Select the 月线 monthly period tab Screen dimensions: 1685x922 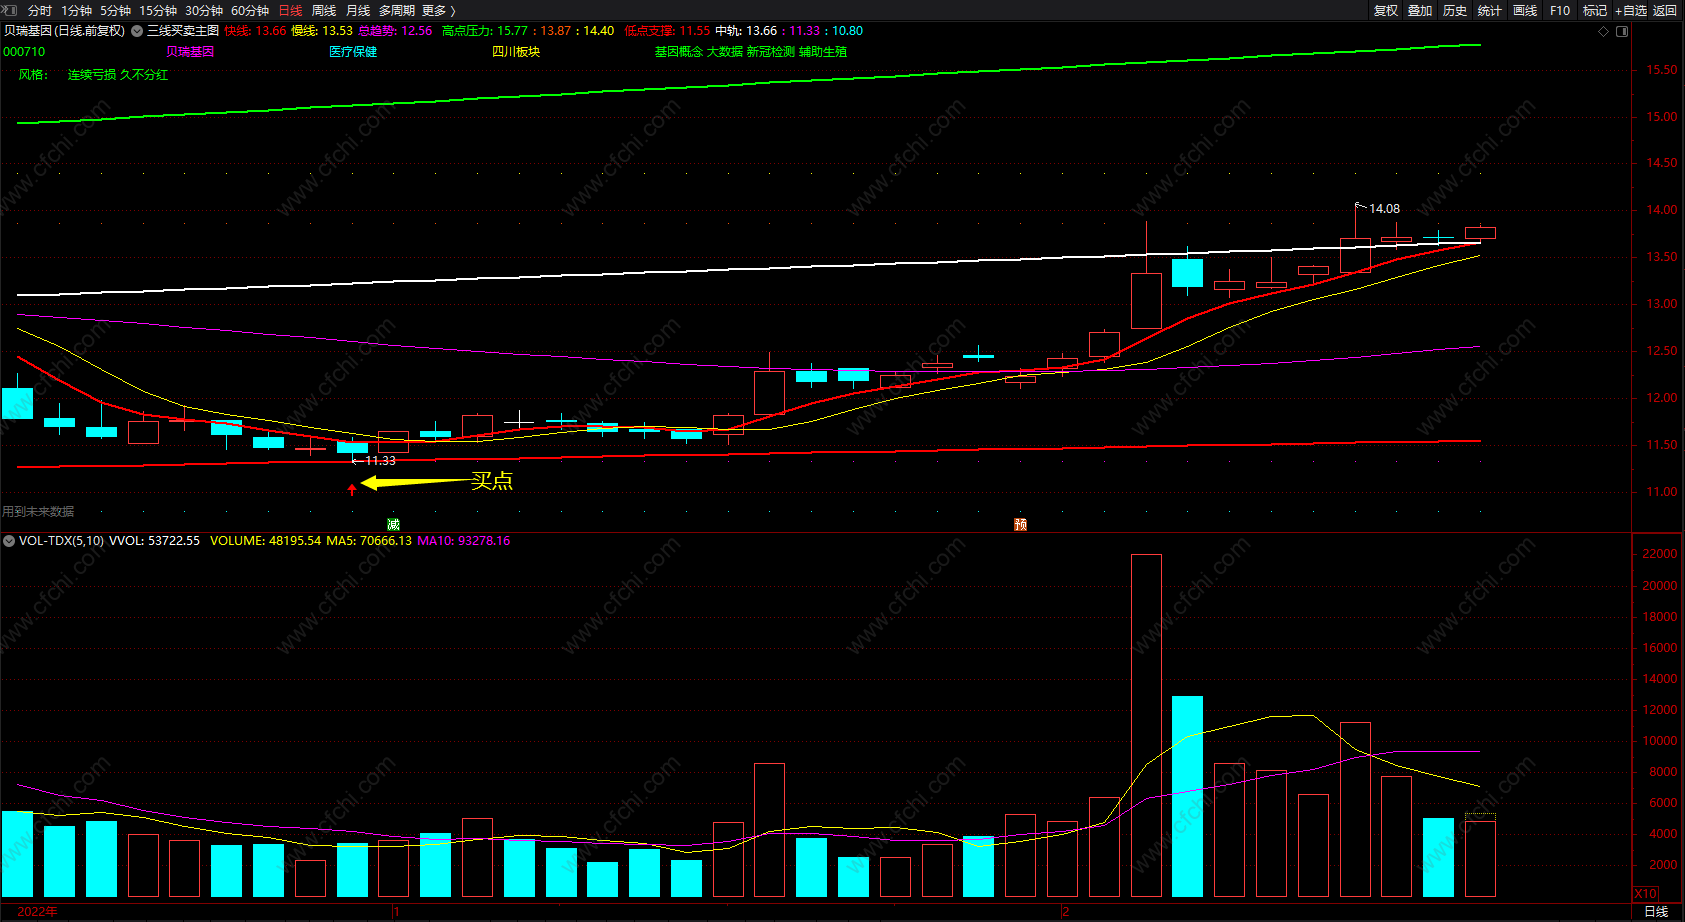tap(358, 10)
